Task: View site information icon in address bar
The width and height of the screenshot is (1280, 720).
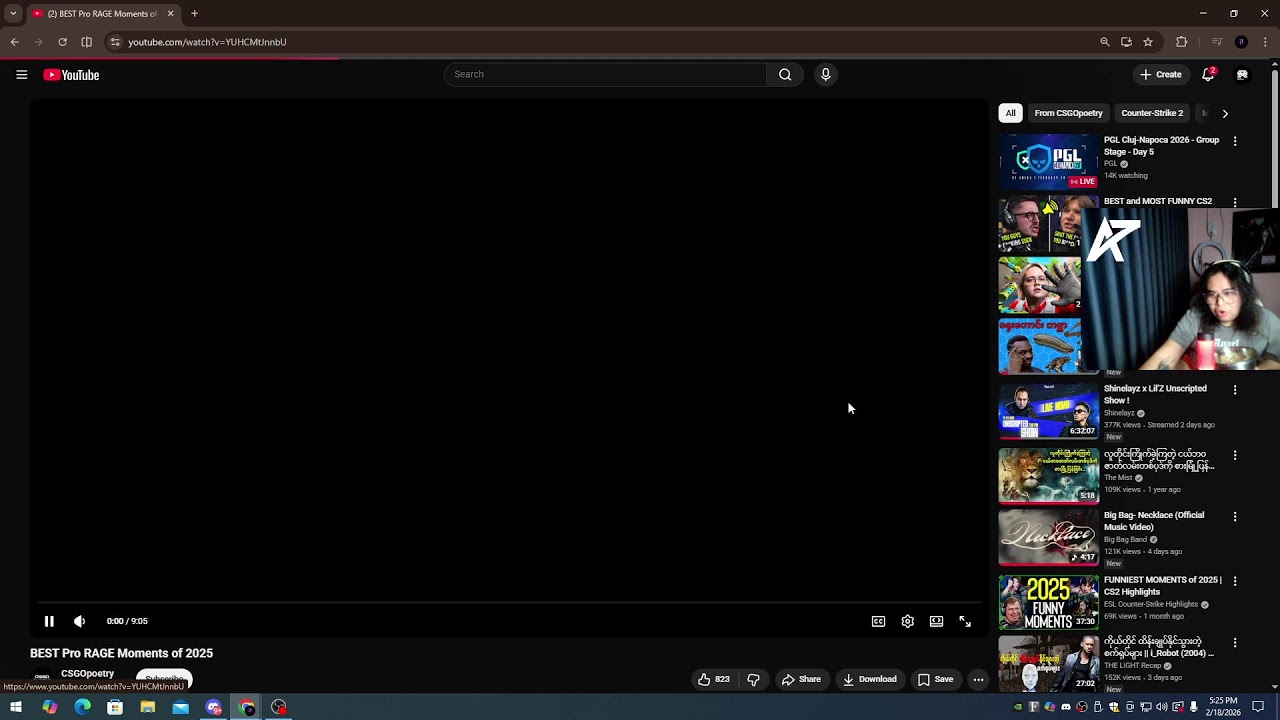Action: tap(115, 42)
